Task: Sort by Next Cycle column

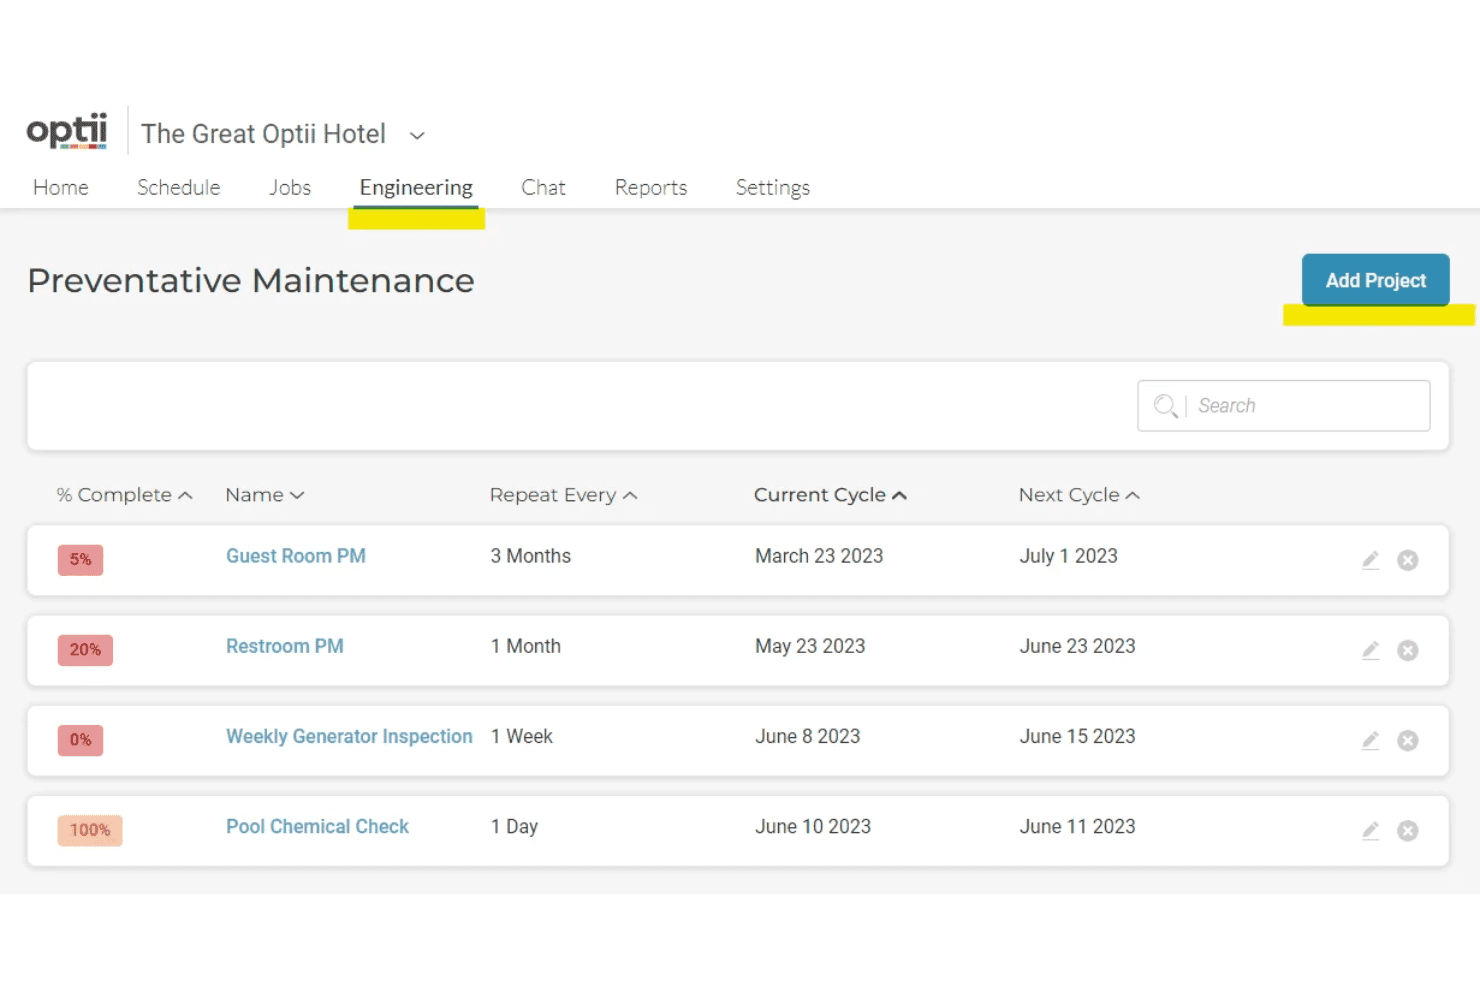Action: pos(1079,495)
